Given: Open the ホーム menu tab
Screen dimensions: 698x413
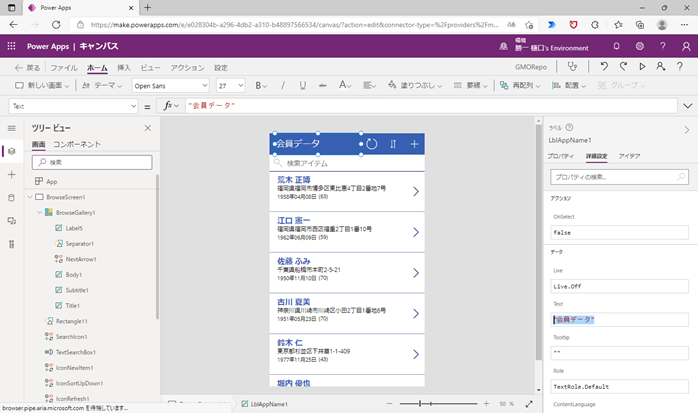Looking at the screenshot, I should point(97,68).
